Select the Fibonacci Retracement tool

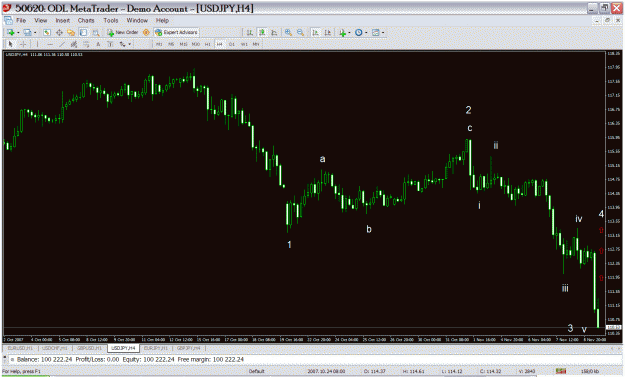click(86, 44)
